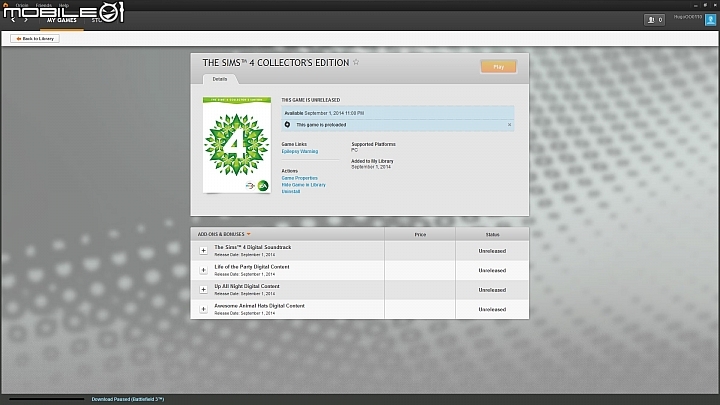Dismiss the preloaded notice with the X
Image resolution: width=720 pixels, height=405 pixels.
(x=509, y=124)
